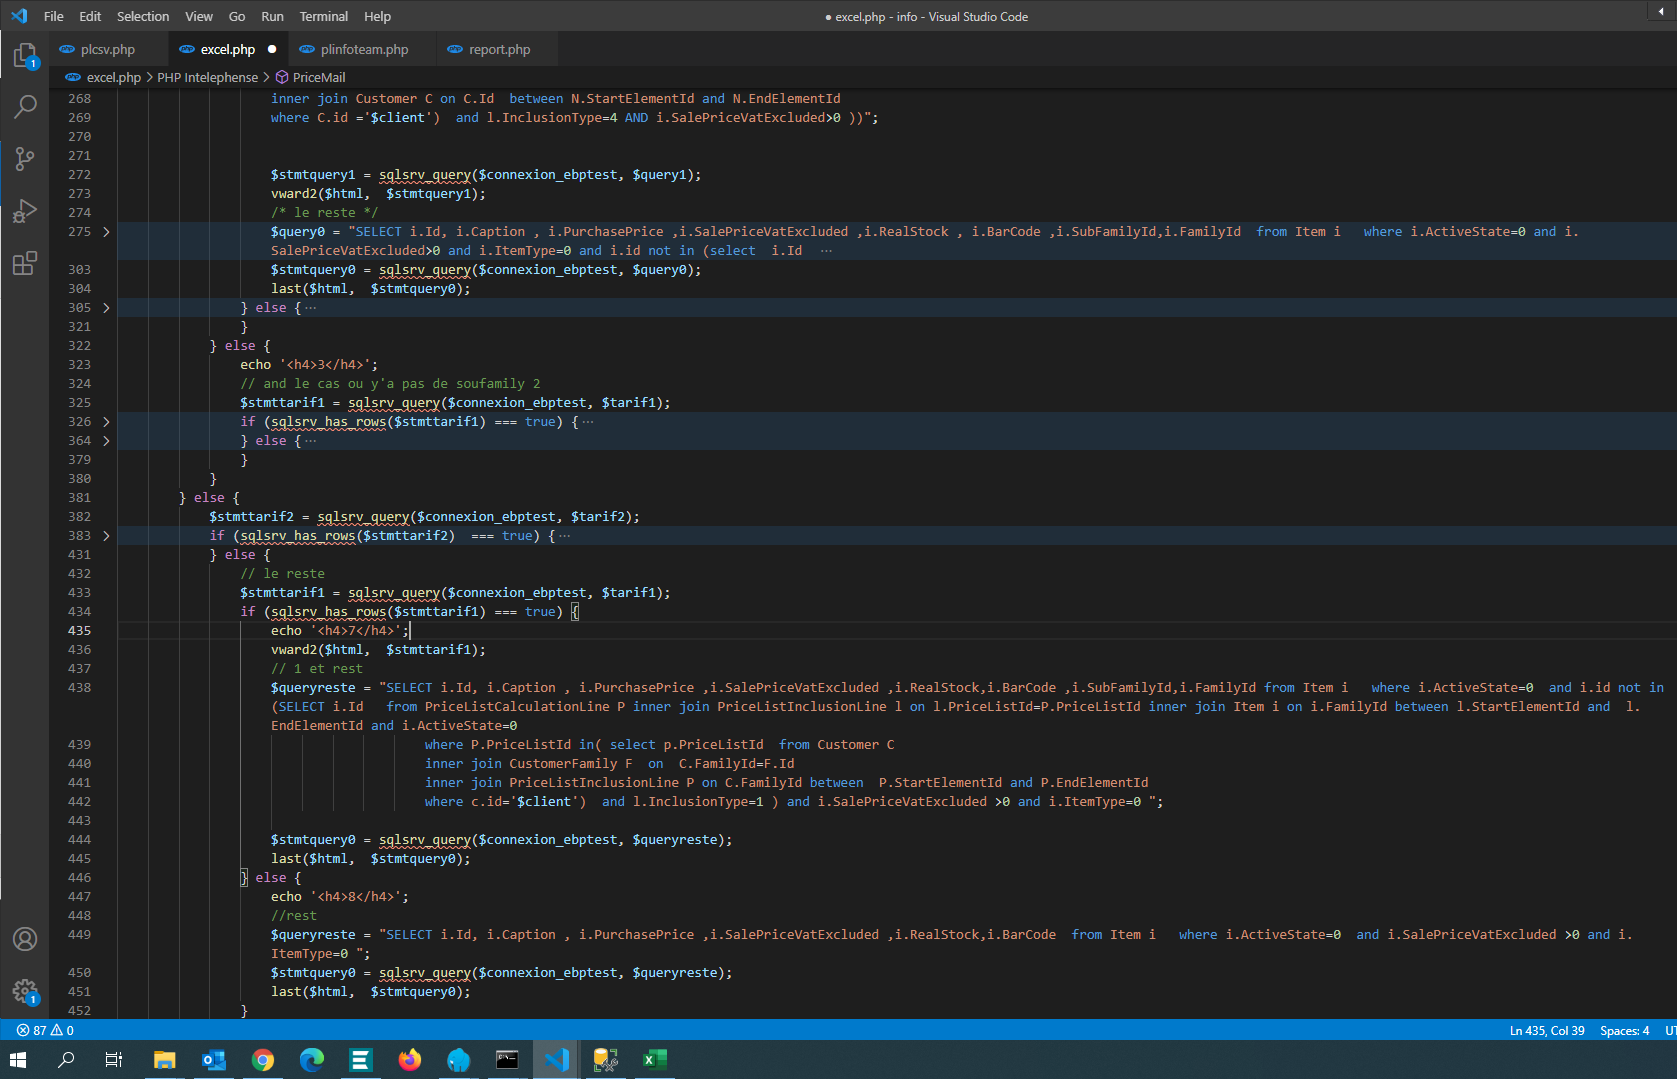The width and height of the screenshot is (1677, 1079).
Task: Click on '//rest' comment at line 448
Action: coord(294,916)
